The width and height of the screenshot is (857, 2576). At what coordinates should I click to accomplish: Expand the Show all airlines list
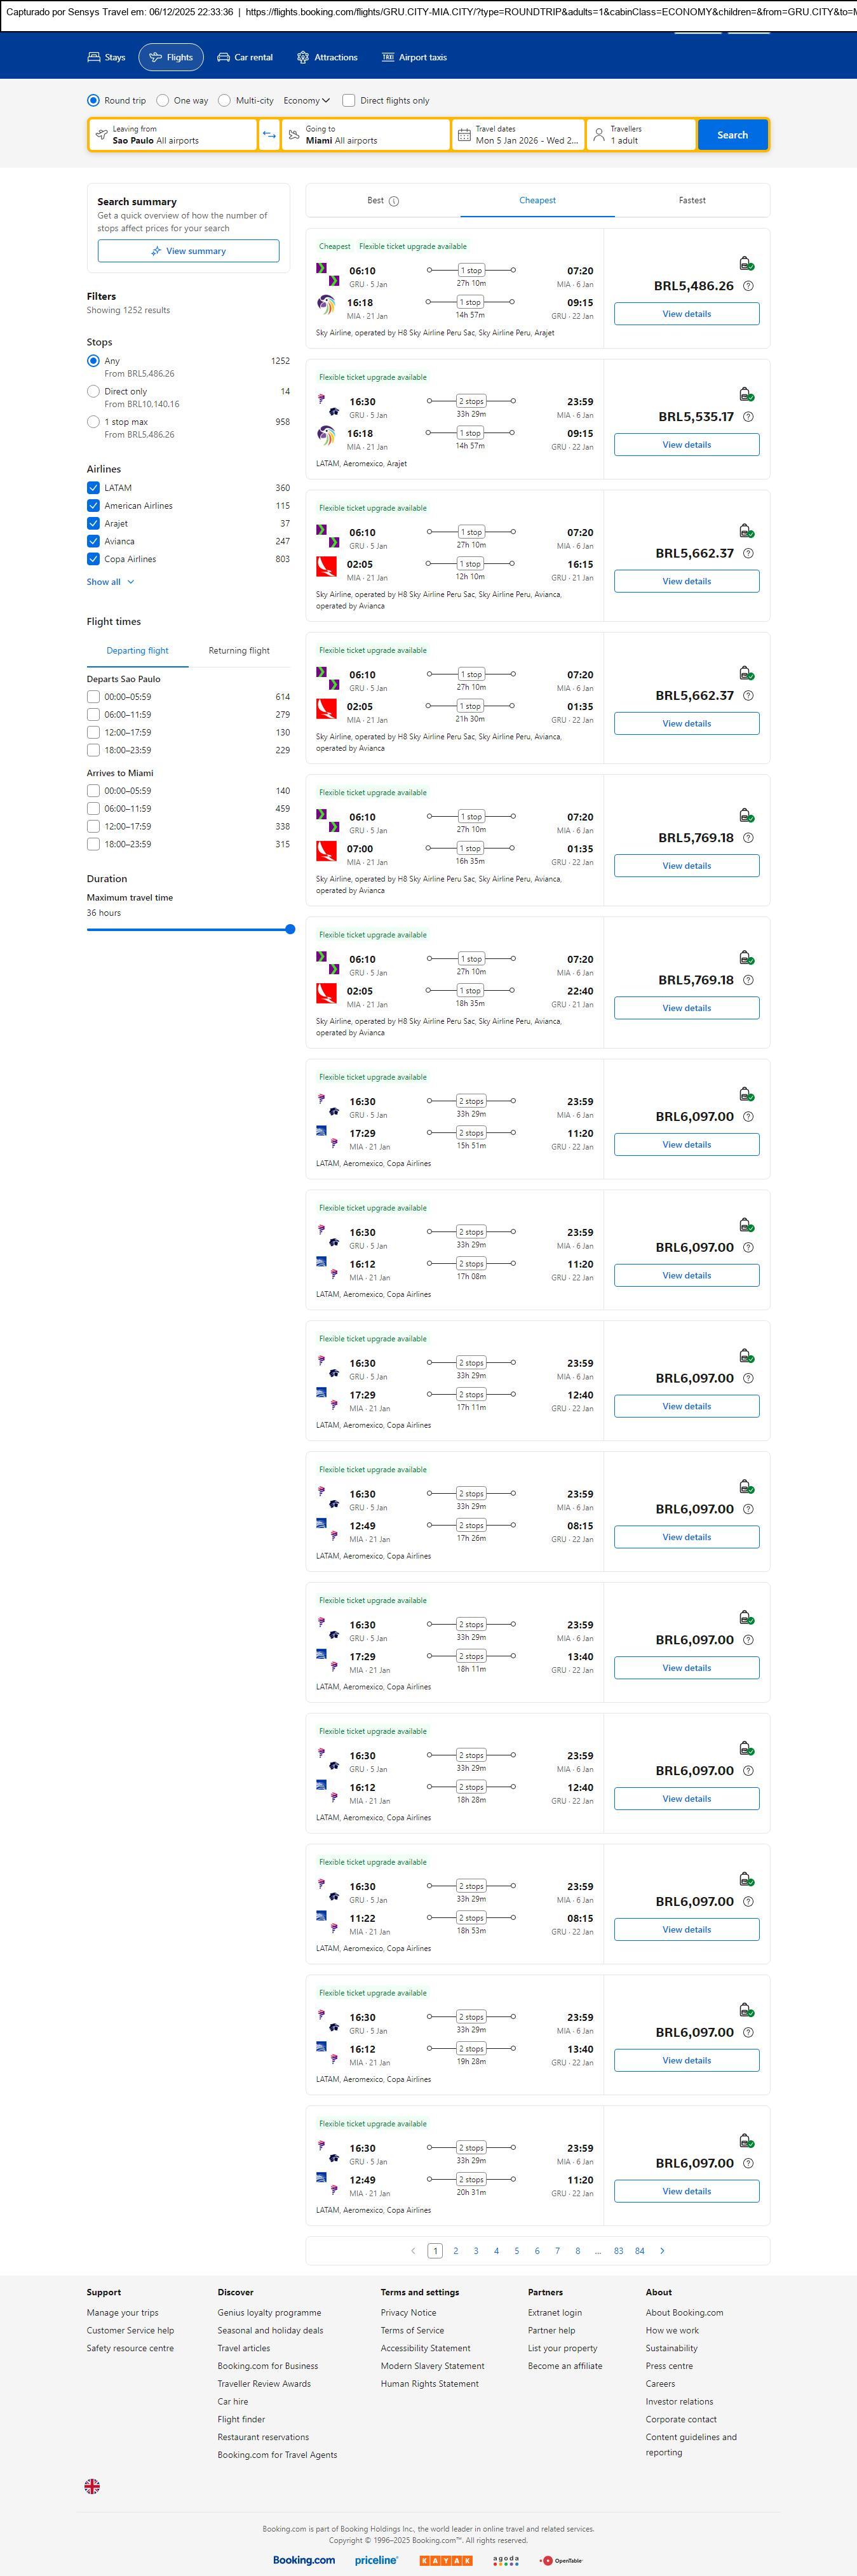click(x=110, y=582)
